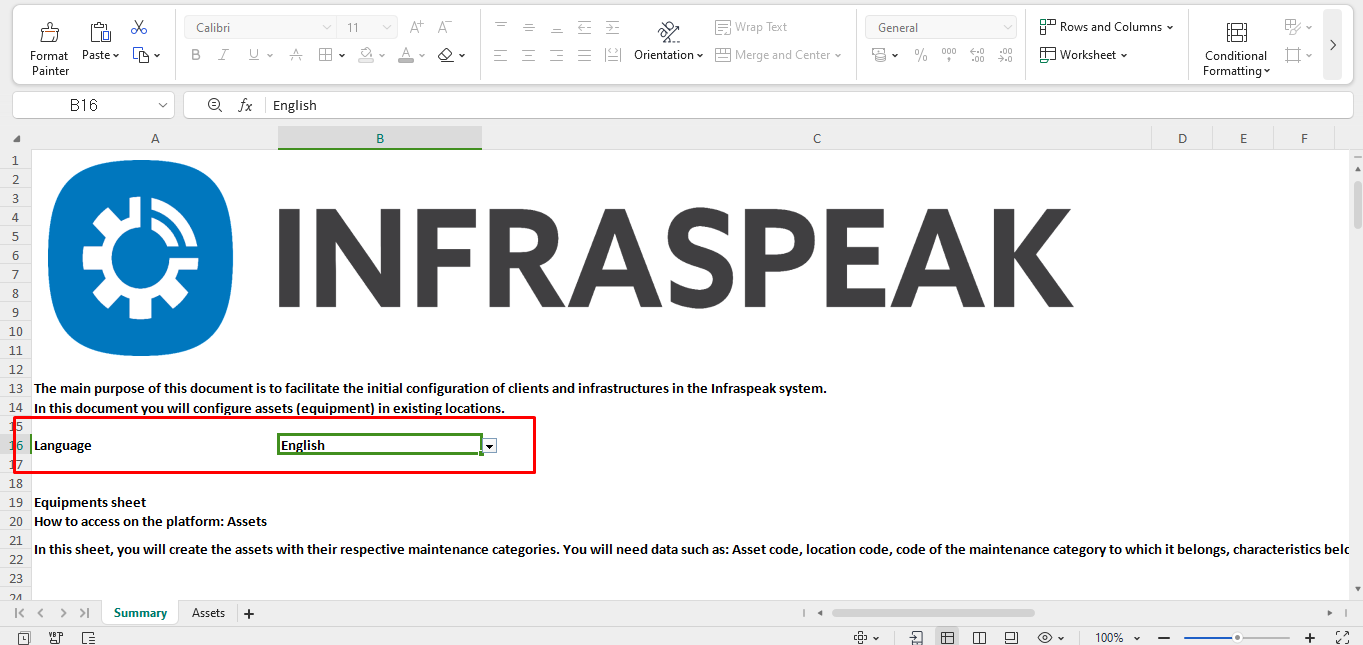Go to the last sheet tab
The height and width of the screenshot is (645, 1363).
click(84, 613)
